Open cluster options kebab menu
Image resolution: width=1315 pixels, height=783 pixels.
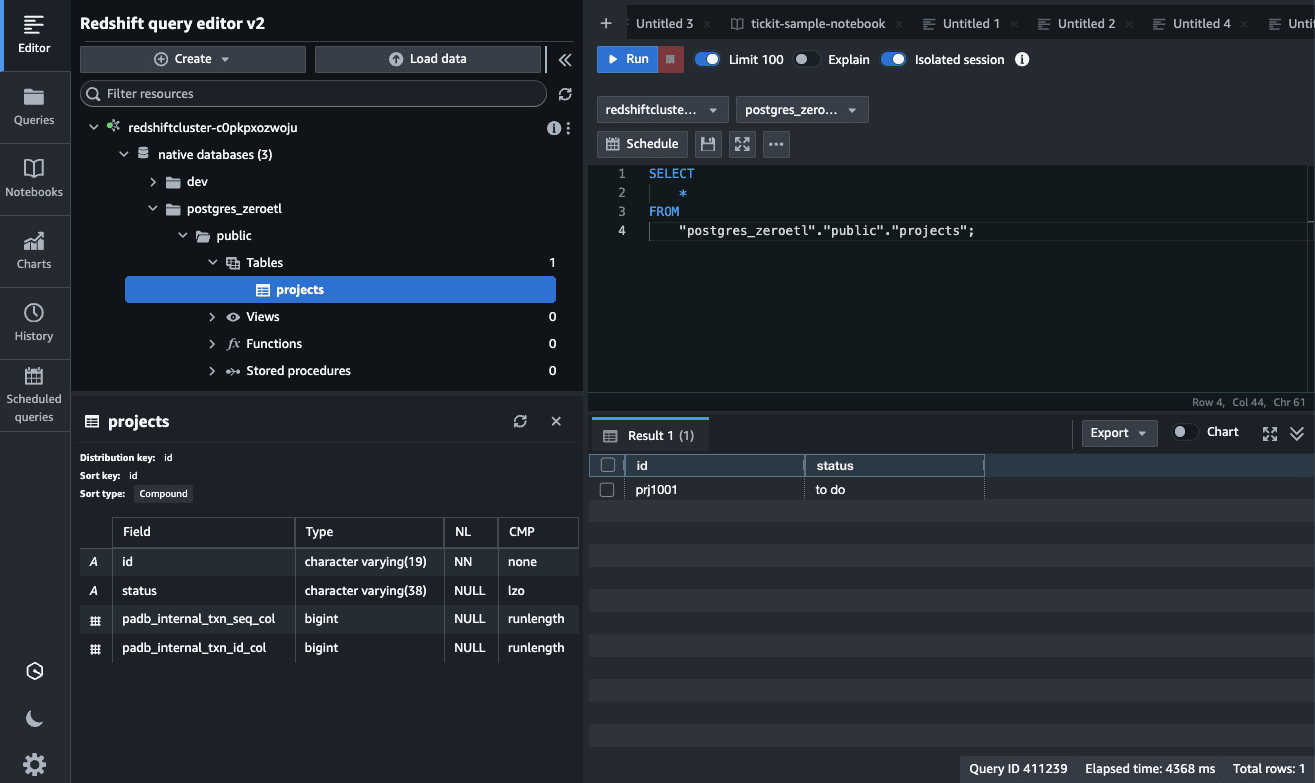point(568,128)
